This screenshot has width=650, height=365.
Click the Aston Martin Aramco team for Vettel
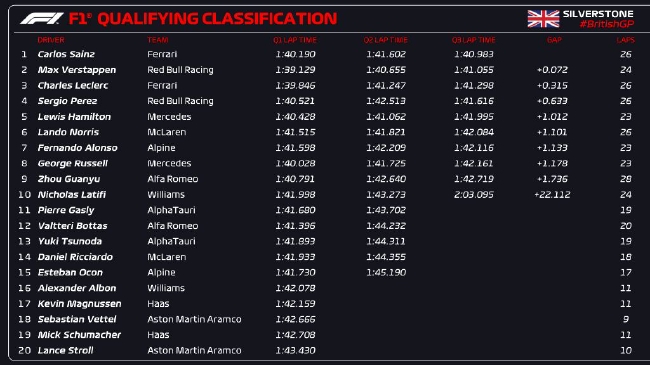tap(194, 319)
